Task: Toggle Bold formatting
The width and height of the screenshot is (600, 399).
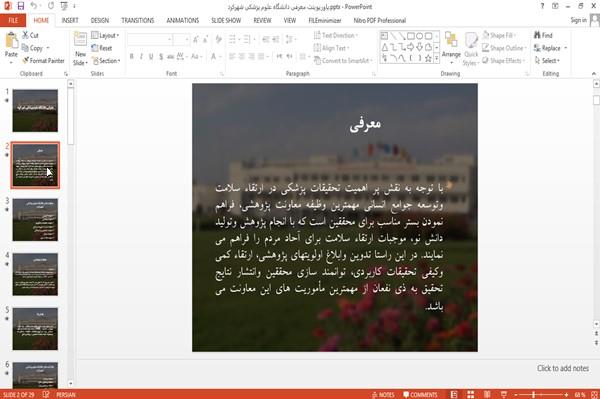Action: coord(131,57)
